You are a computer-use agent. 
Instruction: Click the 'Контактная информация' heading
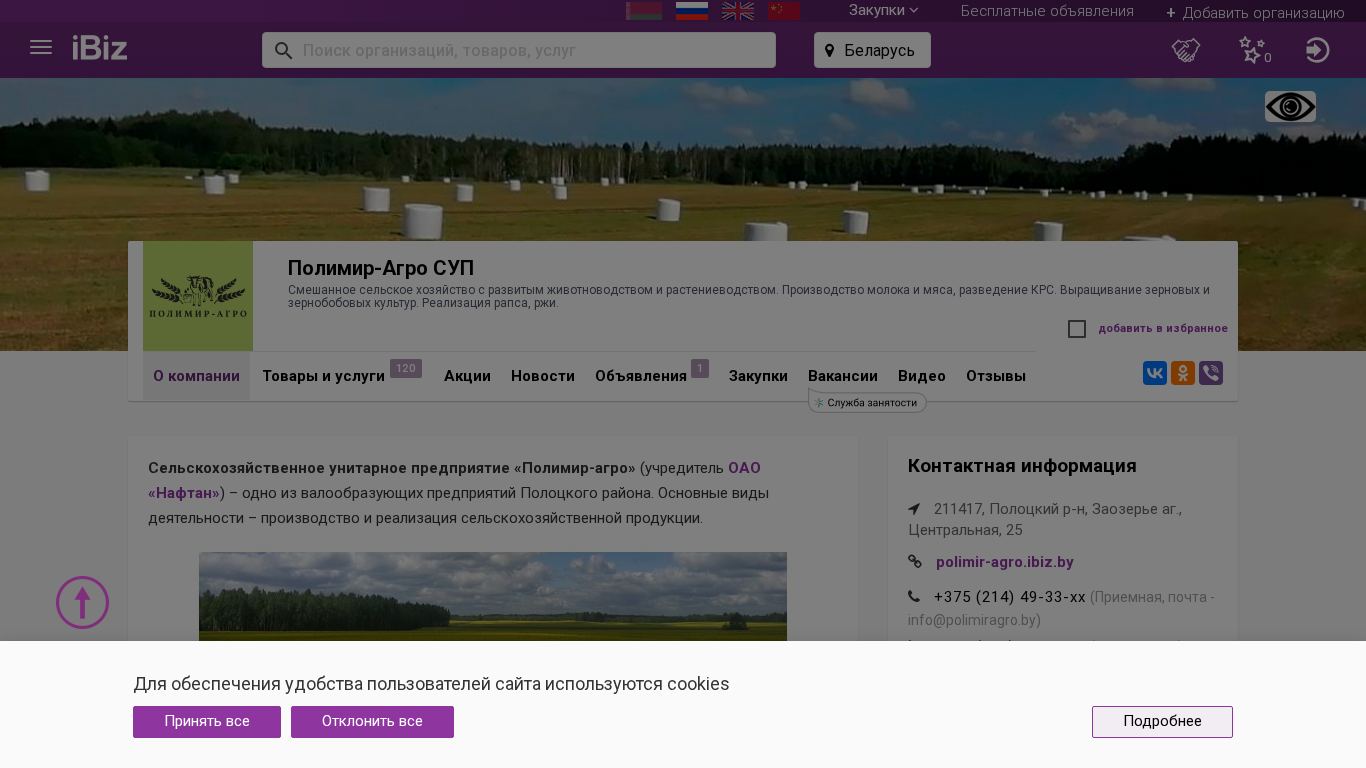1022,466
